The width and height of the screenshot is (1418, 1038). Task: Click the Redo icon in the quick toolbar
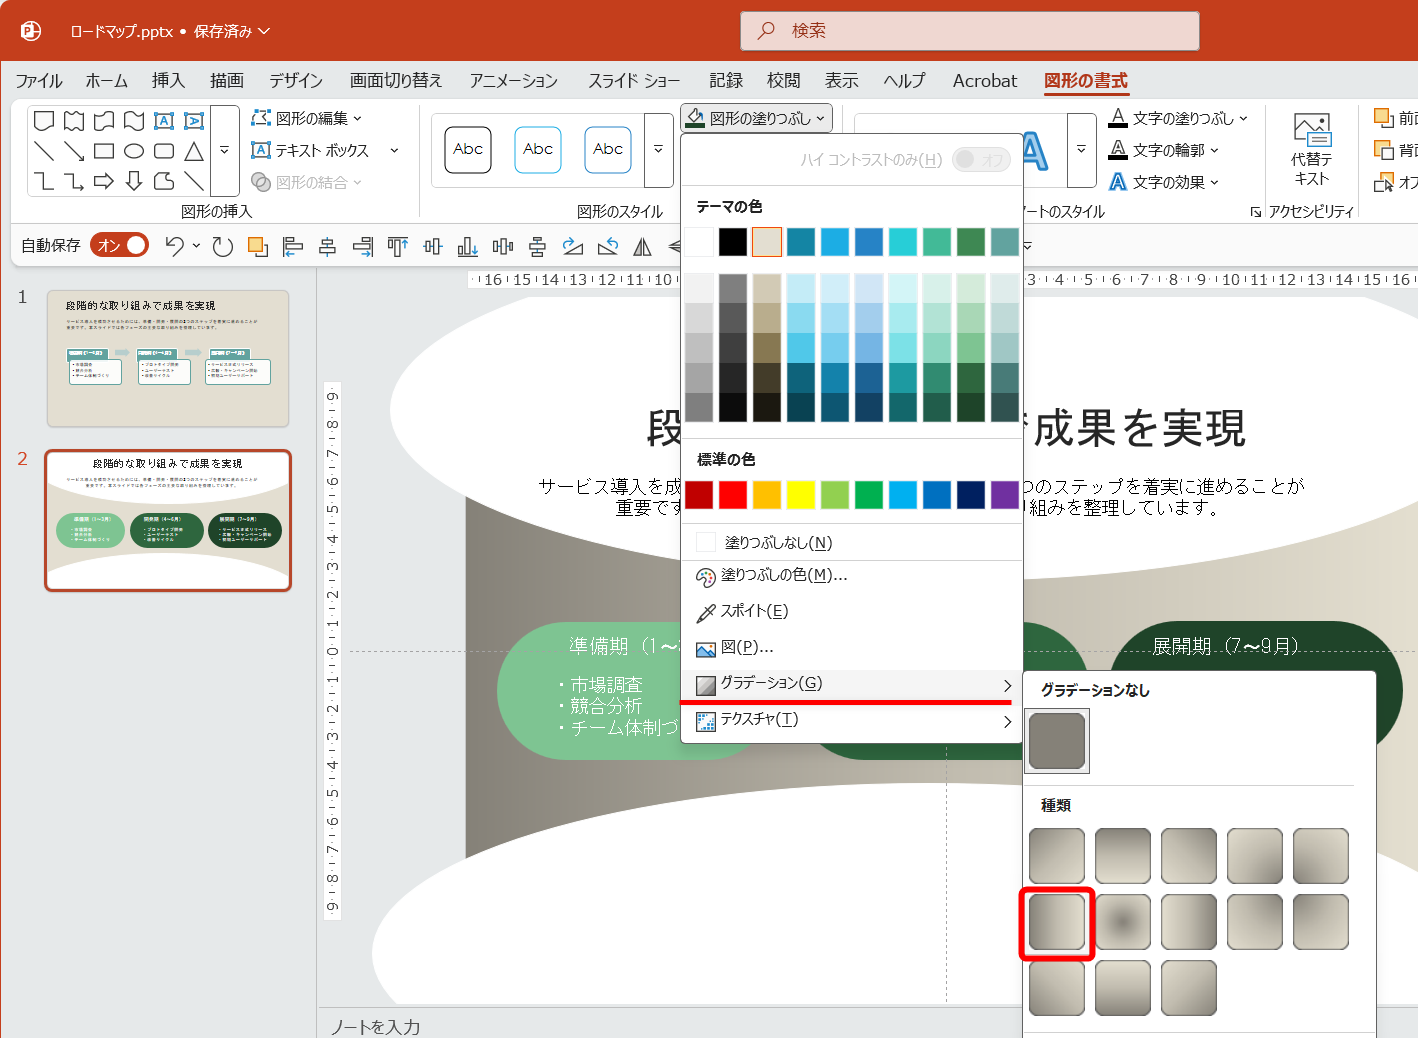[x=222, y=245]
